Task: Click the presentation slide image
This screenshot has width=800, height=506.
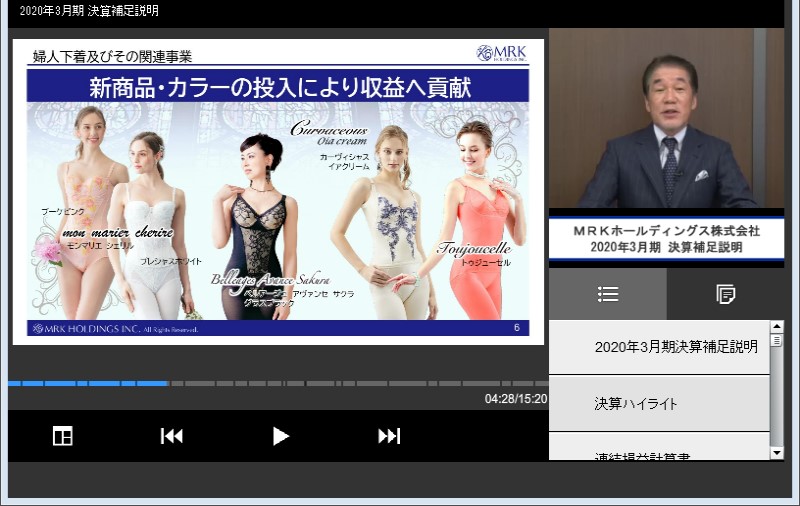Action: pyautogui.click(x=278, y=192)
